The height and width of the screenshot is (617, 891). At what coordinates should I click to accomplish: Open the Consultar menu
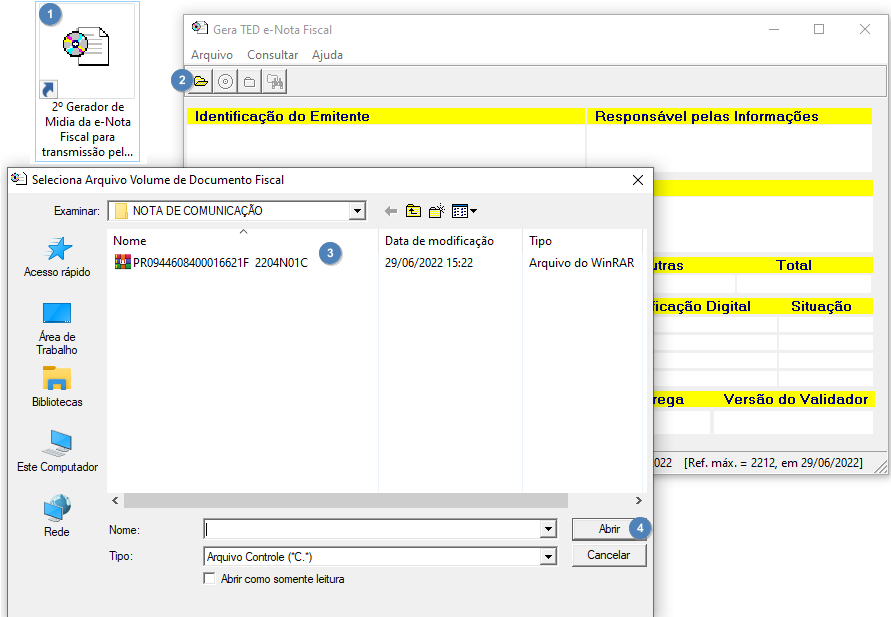pyautogui.click(x=272, y=55)
